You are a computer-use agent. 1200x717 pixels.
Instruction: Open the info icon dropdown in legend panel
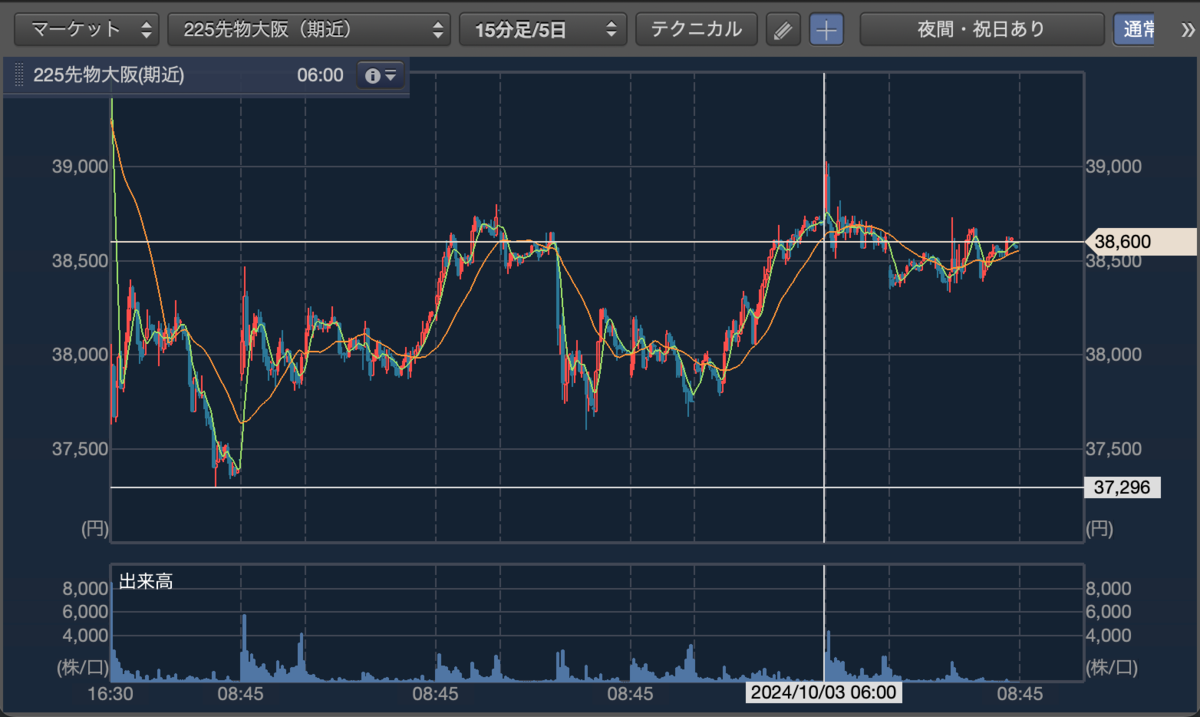[381, 75]
